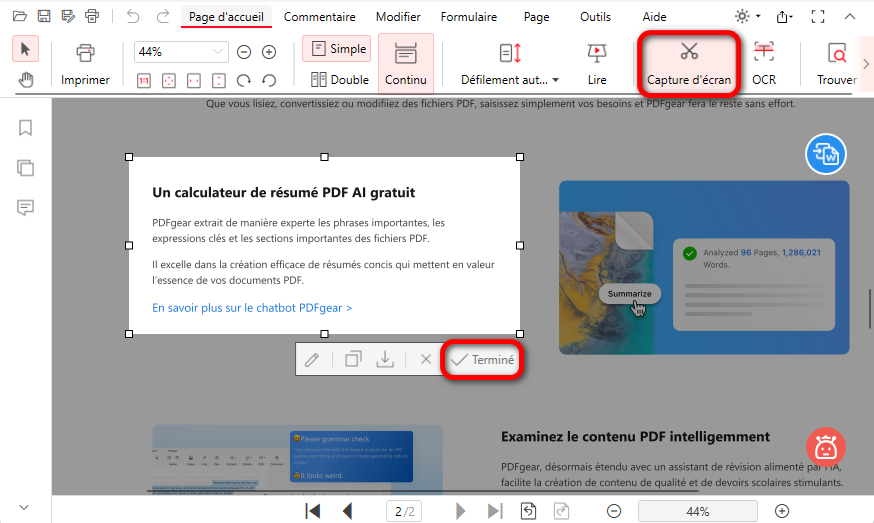Screen dimensions: 874x523
Task: Undo the last action
Action: [133, 17]
